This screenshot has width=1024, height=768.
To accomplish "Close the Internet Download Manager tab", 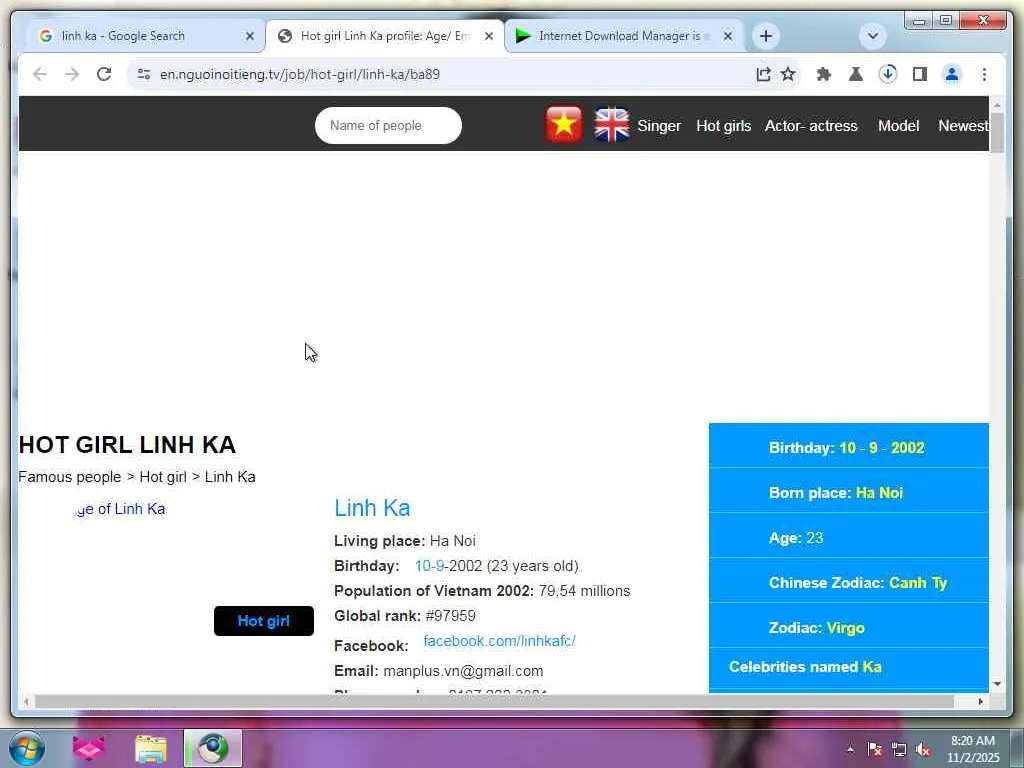I will [x=728, y=37].
